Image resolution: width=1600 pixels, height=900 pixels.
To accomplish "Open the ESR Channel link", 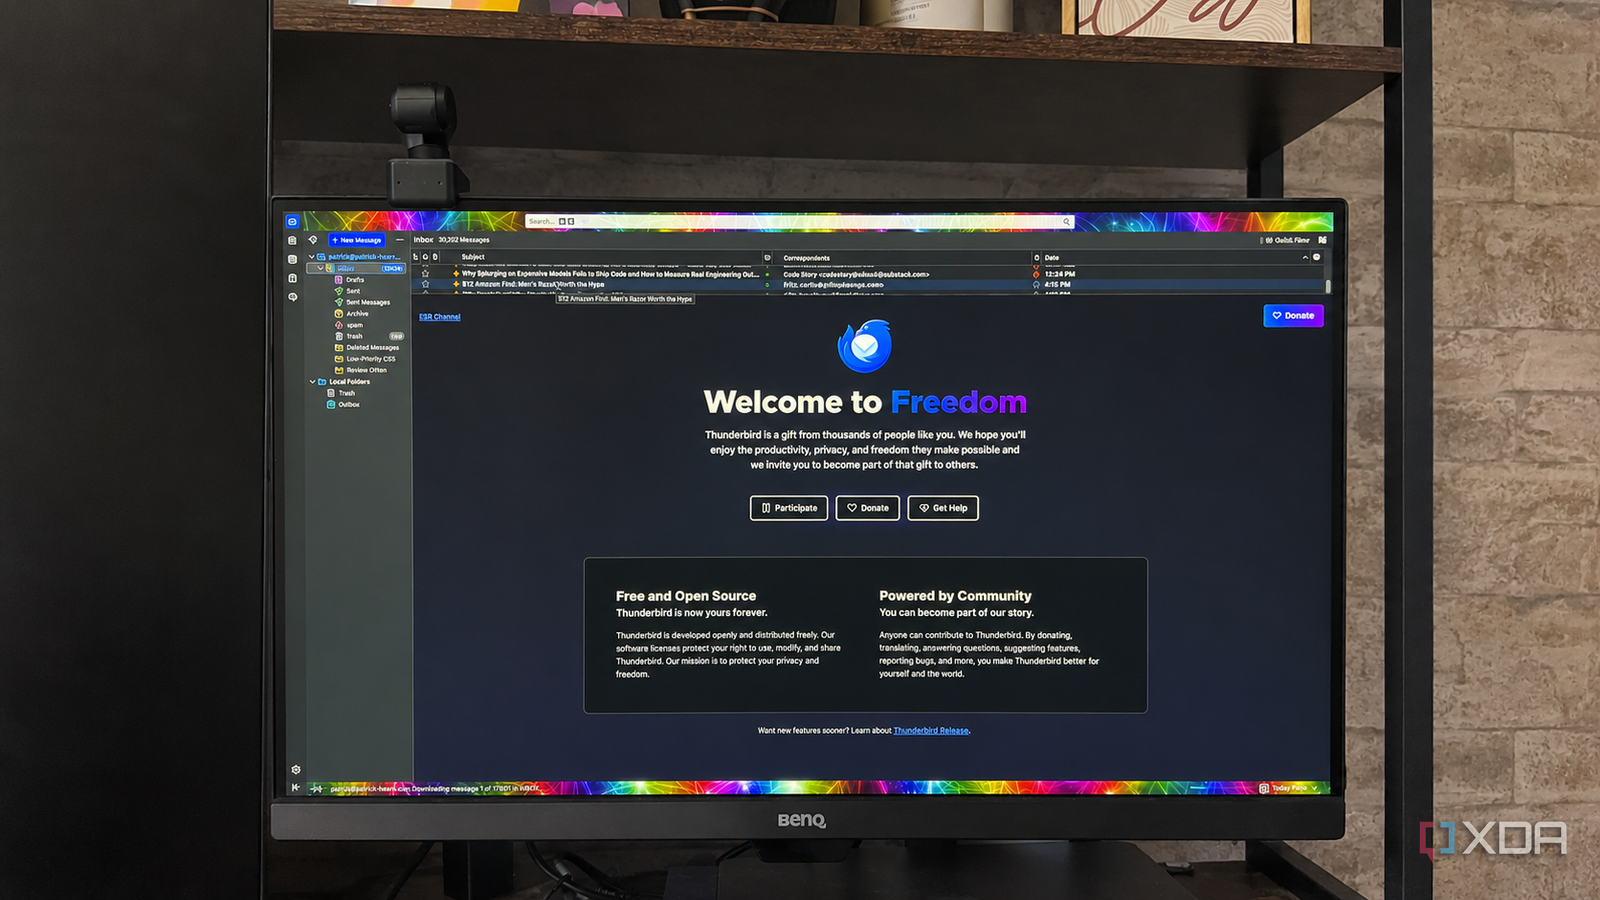I will pos(440,317).
